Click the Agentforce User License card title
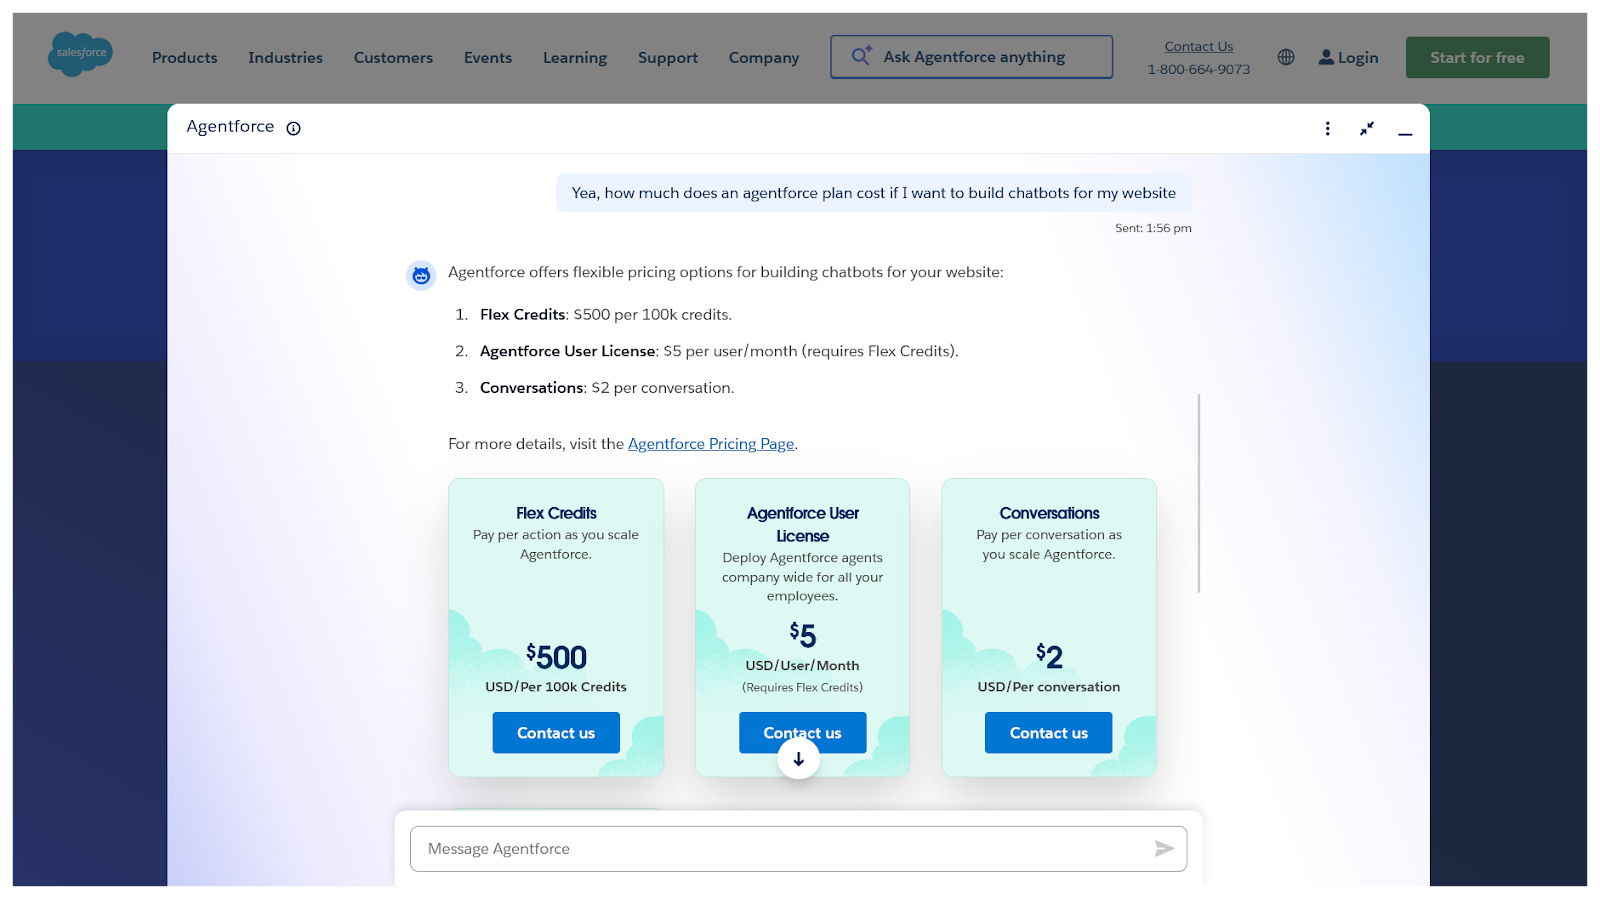This screenshot has width=1600, height=899. (802, 524)
